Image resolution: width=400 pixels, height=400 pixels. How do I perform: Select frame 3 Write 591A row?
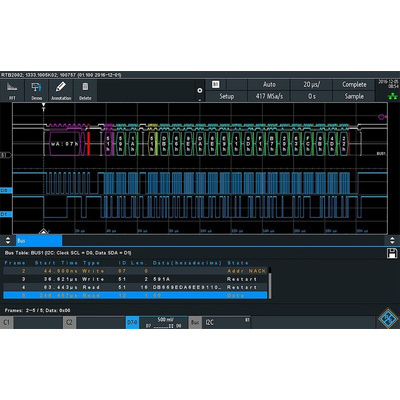[135, 279]
